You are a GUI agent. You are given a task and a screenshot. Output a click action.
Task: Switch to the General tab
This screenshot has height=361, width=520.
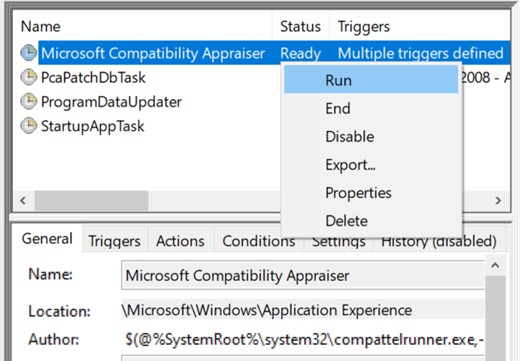(47, 239)
